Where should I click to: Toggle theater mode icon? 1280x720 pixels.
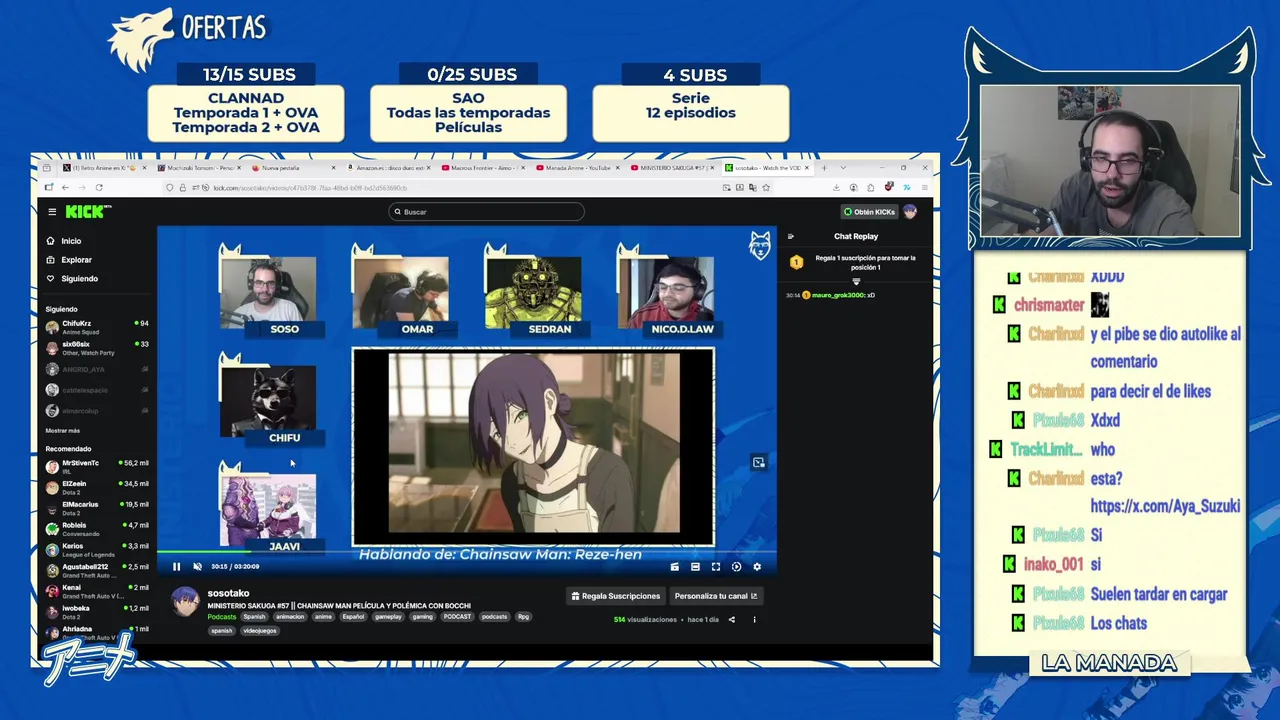click(x=695, y=567)
